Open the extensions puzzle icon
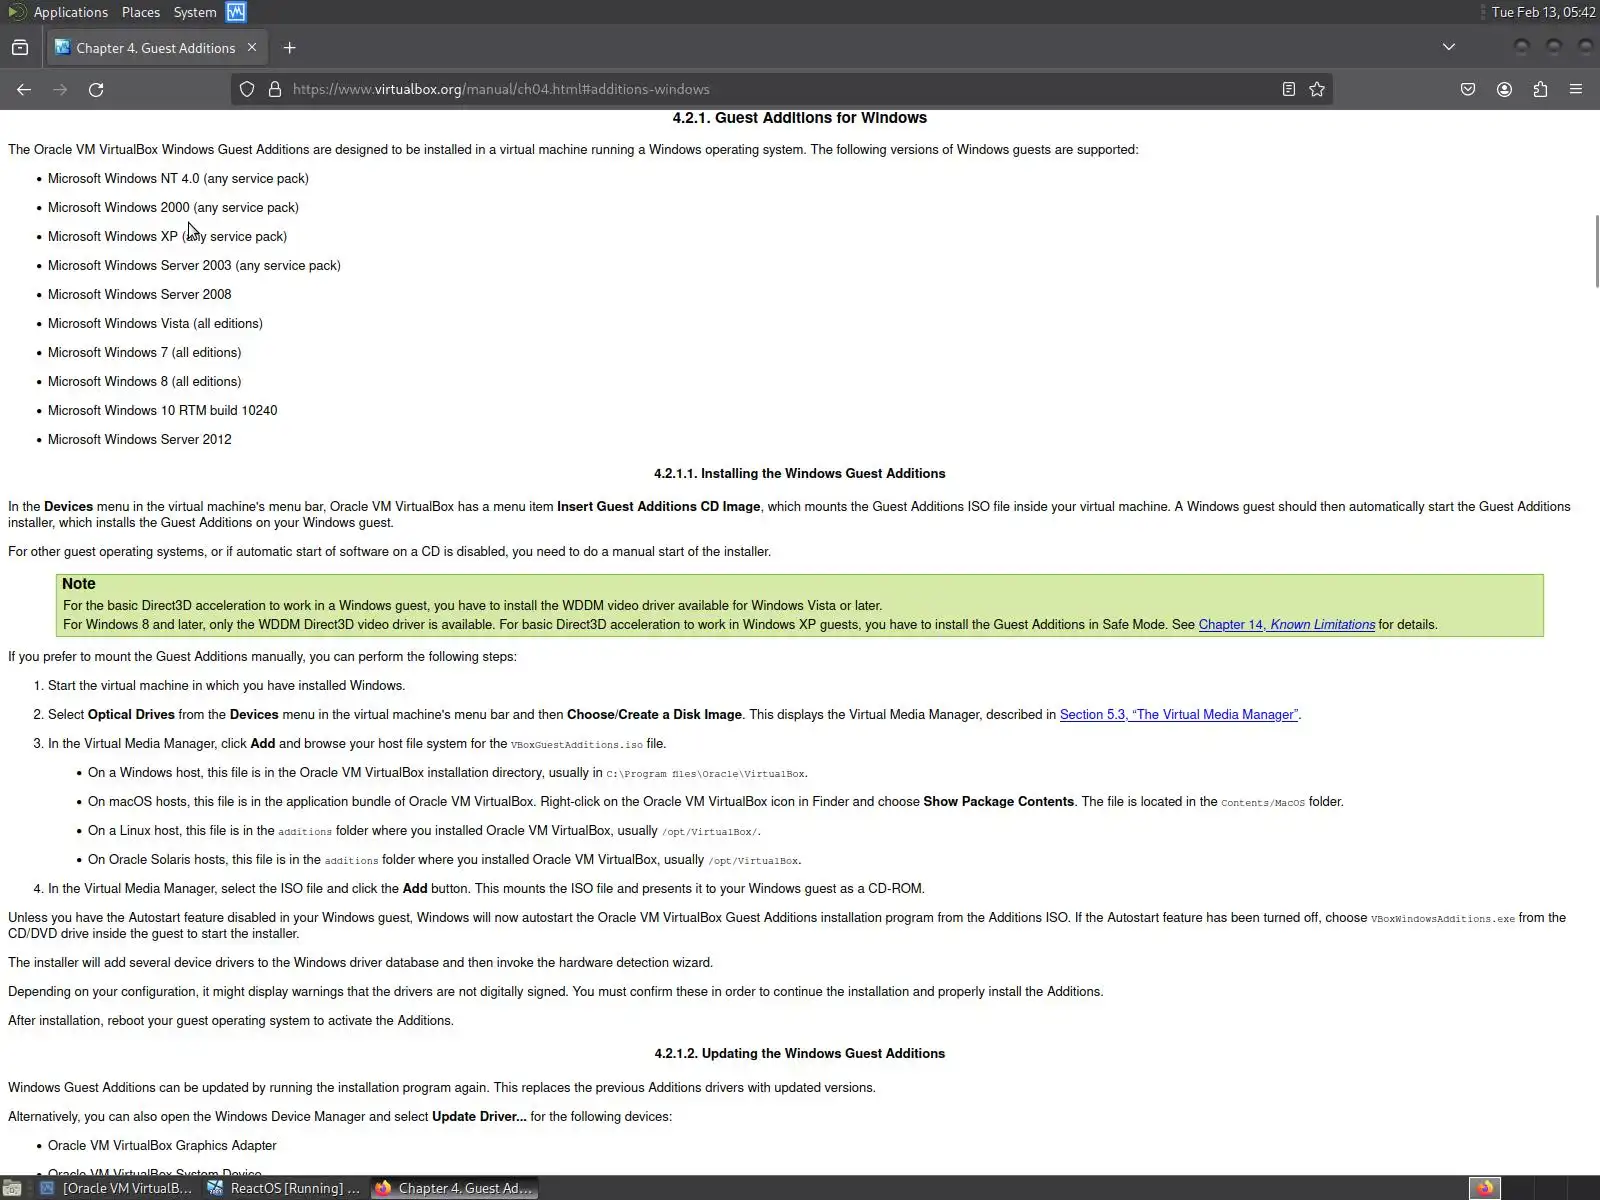The height and width of the screenshot is (1200, 1600). (1540, 89)
